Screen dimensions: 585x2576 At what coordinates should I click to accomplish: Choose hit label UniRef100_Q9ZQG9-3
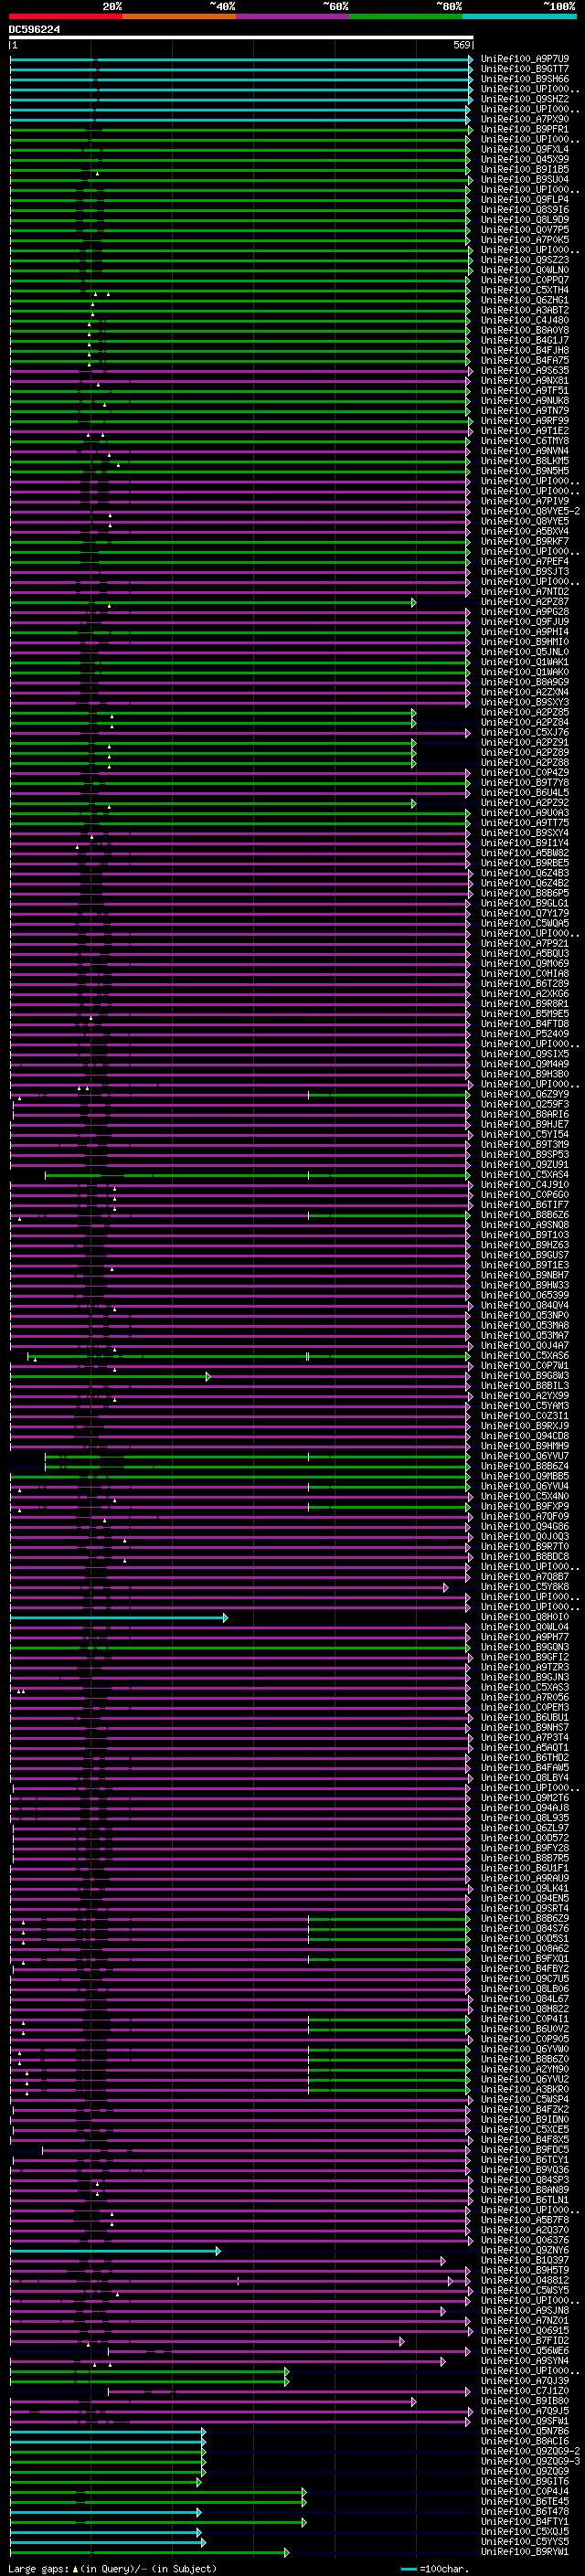tap(531, 2461)
